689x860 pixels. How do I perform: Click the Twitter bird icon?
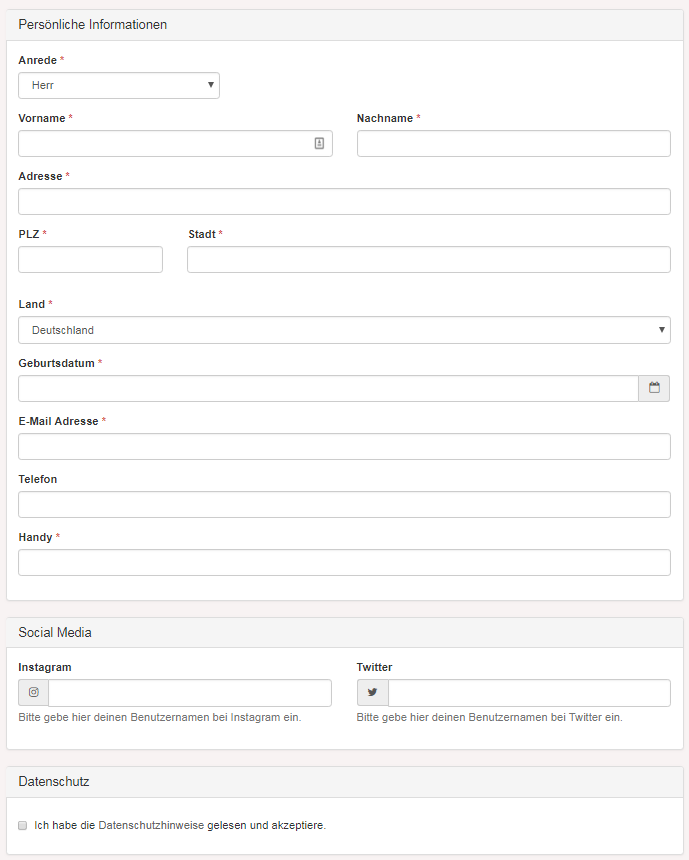tap(372, 693)
